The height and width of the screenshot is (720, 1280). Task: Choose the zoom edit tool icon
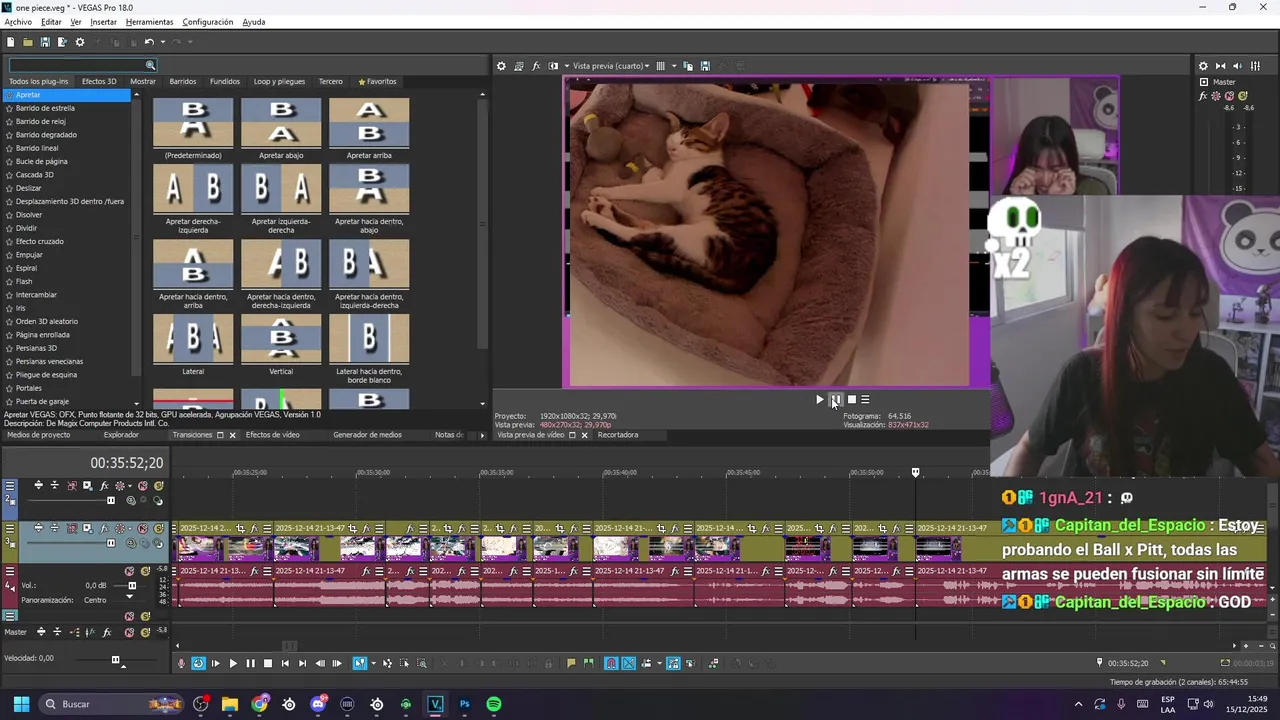[422, 663]
